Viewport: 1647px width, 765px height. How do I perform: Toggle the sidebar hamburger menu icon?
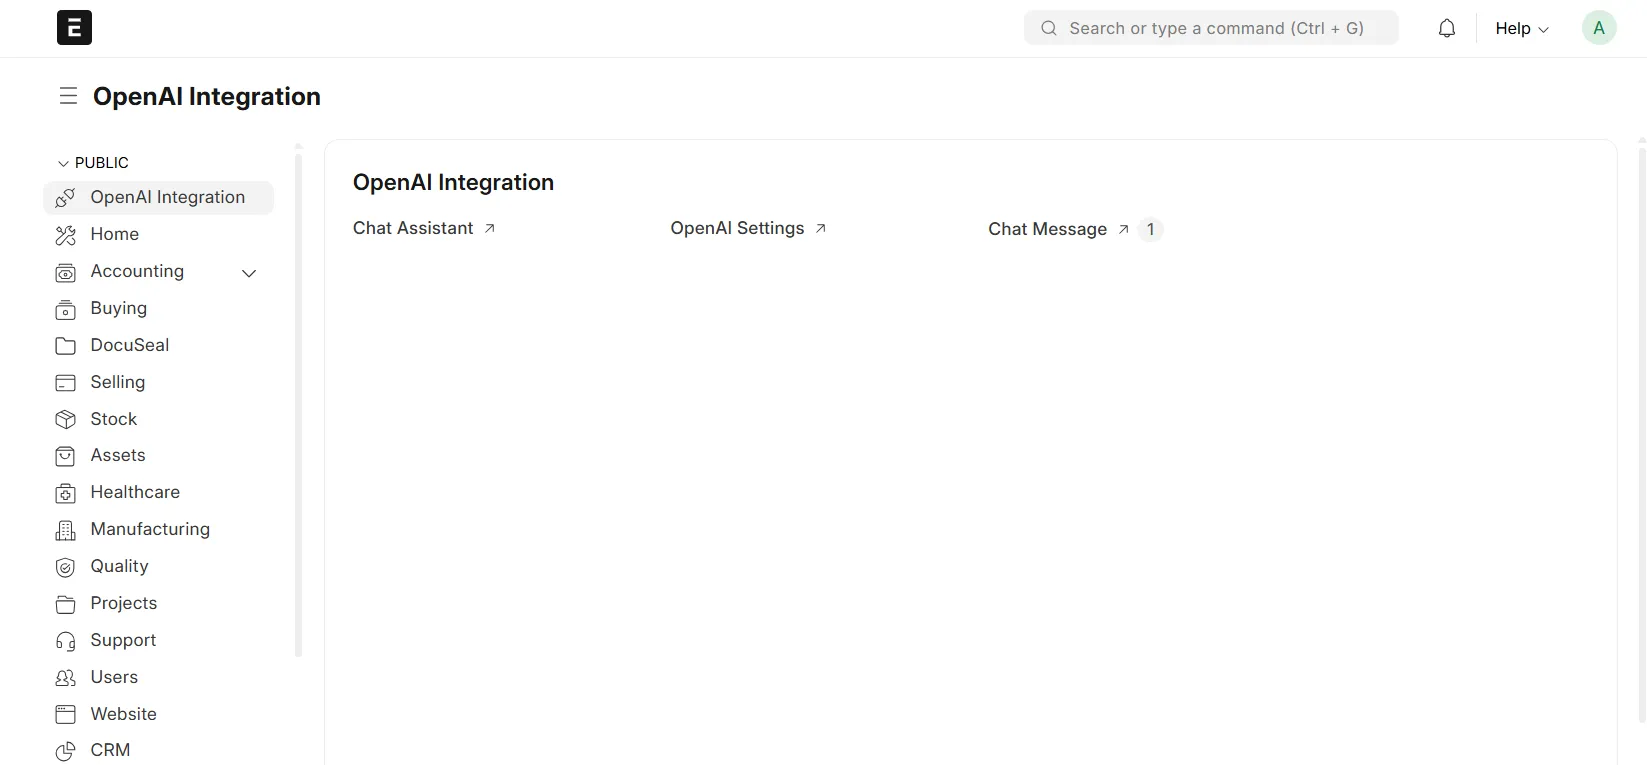click(68, 96)
